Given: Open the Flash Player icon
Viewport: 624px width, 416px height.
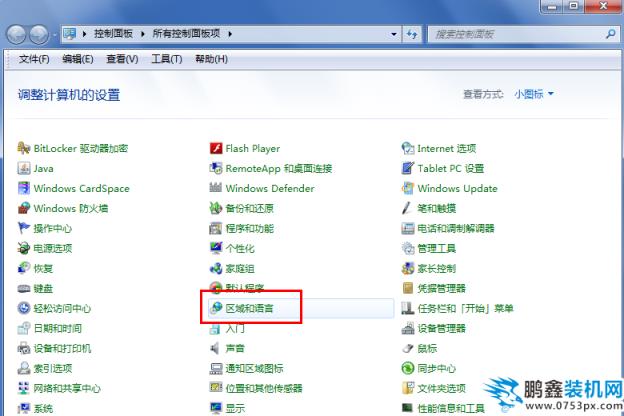Looking at the screenshot, I should click(216, 148).
